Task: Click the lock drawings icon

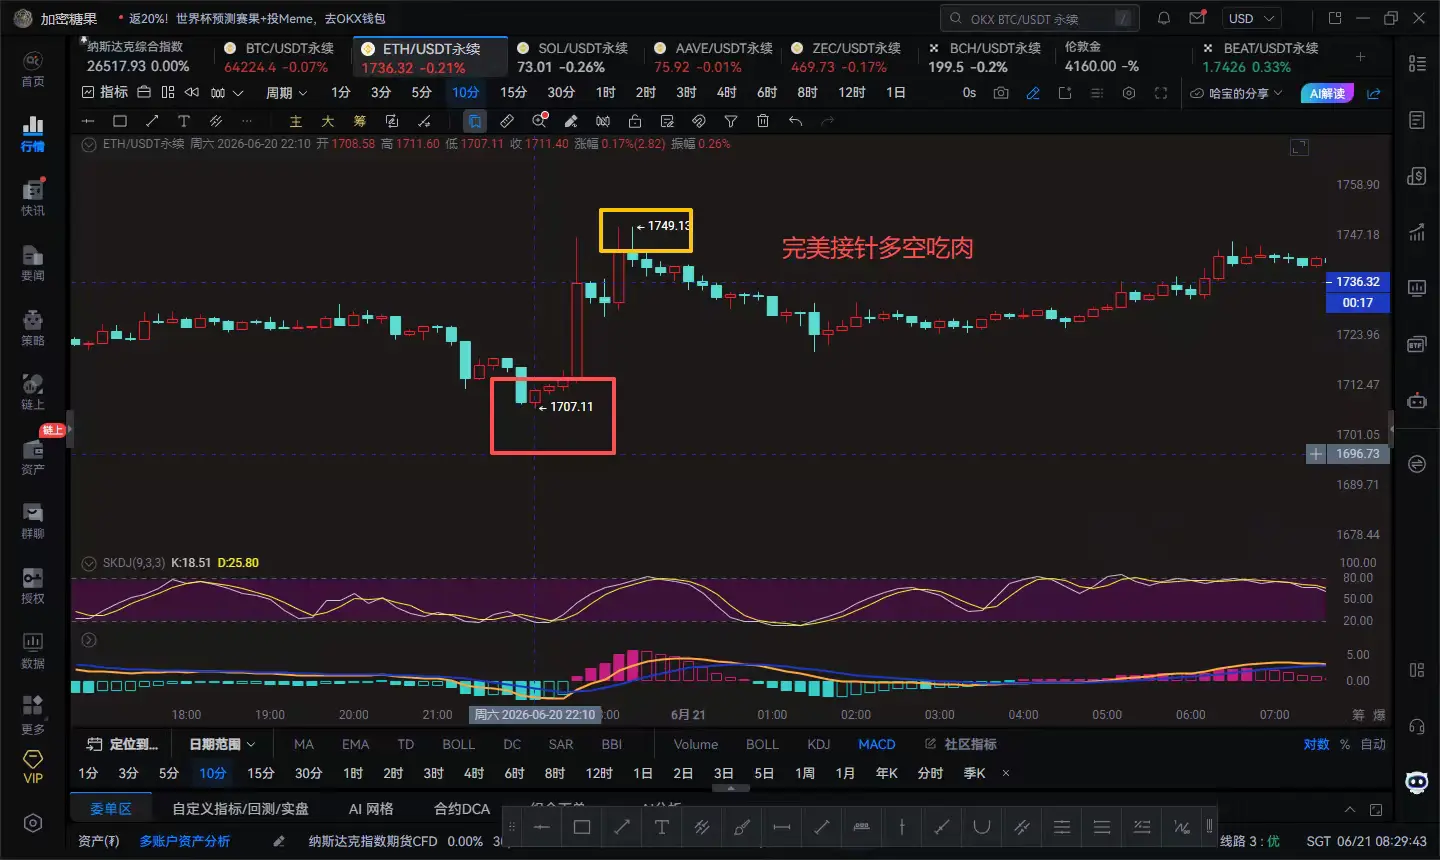Action: point(635,121)
